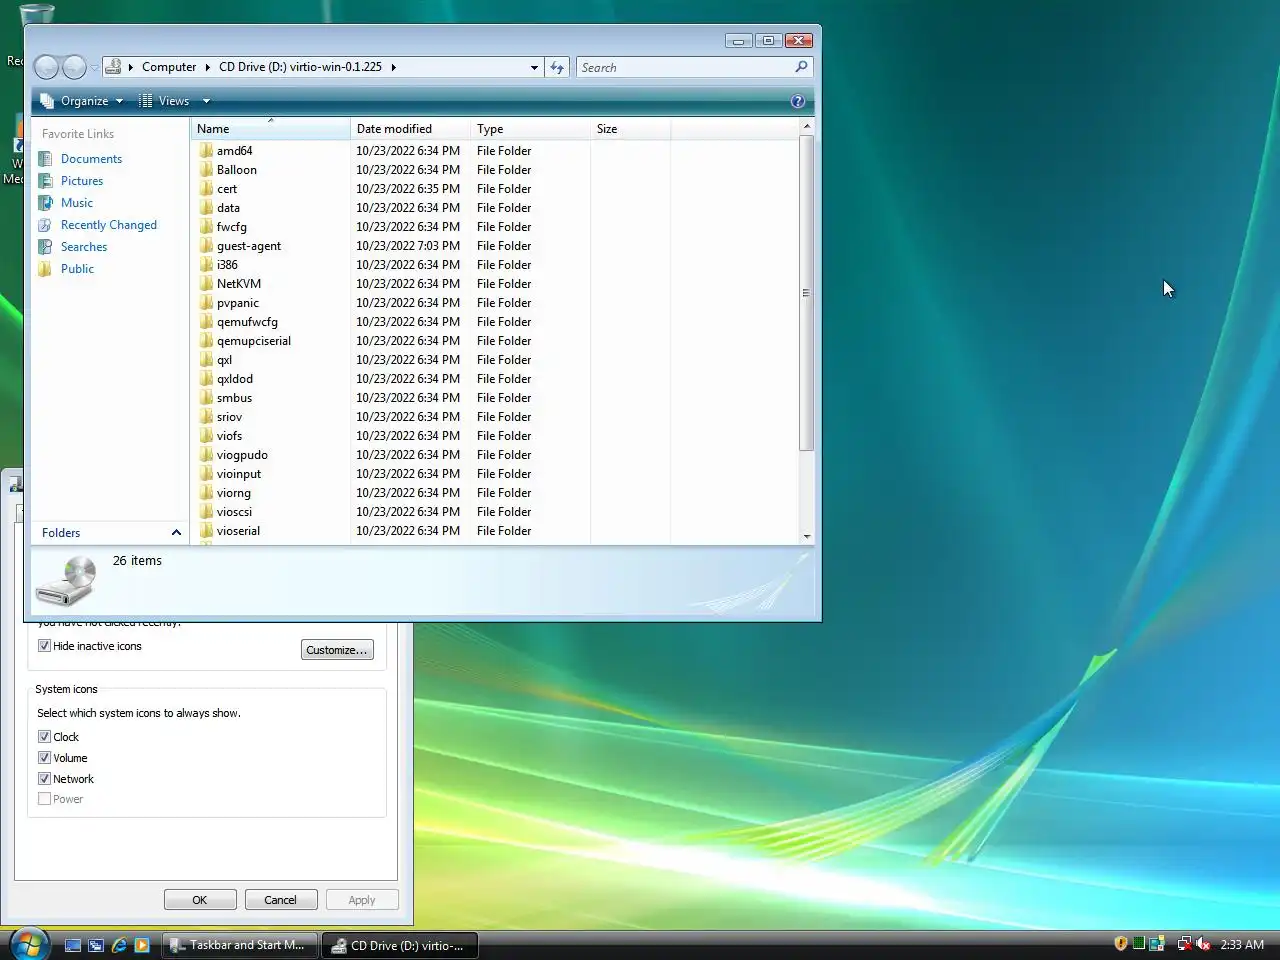Screen dimensions: 1280x960
Task: Click the scrollbar up arrow
Action: pos(806,127)
